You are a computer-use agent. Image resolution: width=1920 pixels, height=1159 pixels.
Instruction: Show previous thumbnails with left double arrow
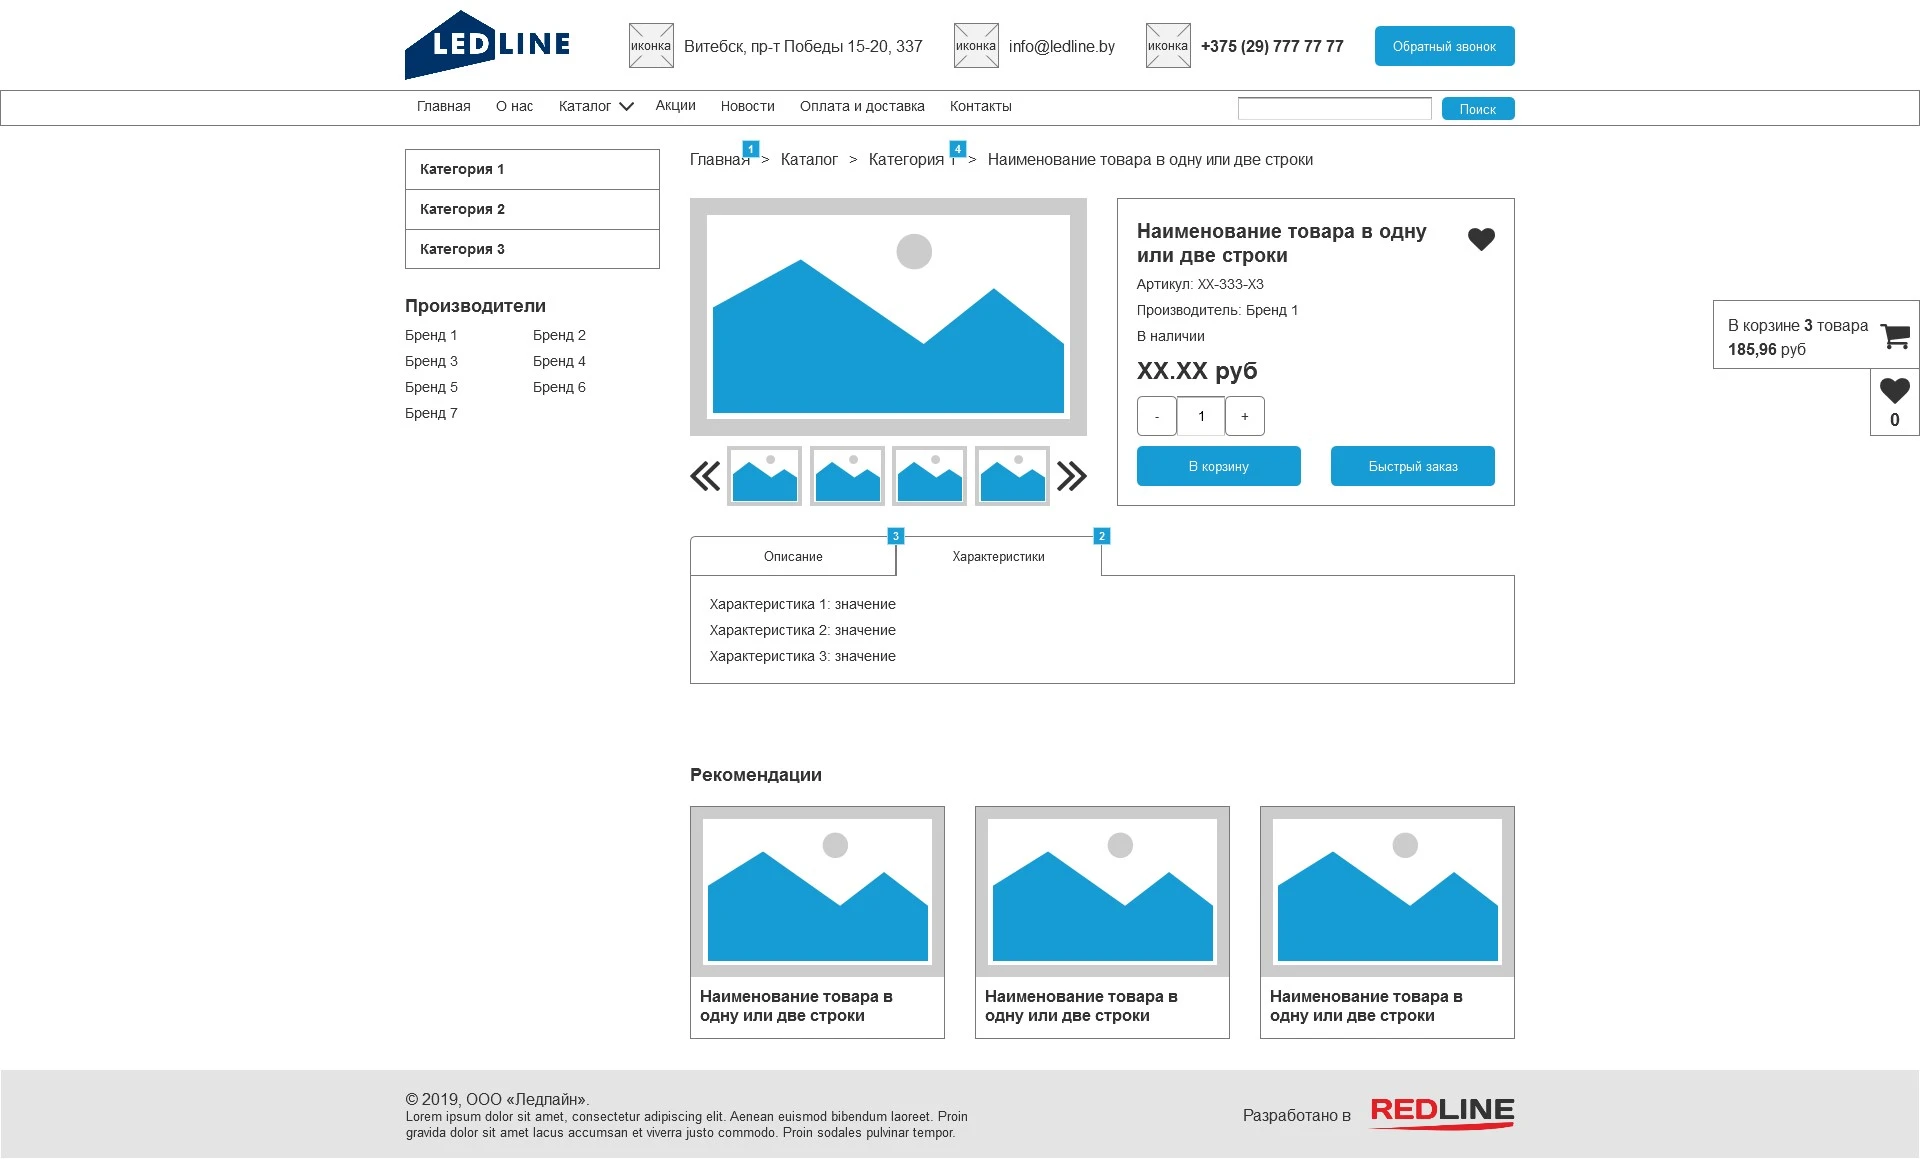[x=705, y=476]
